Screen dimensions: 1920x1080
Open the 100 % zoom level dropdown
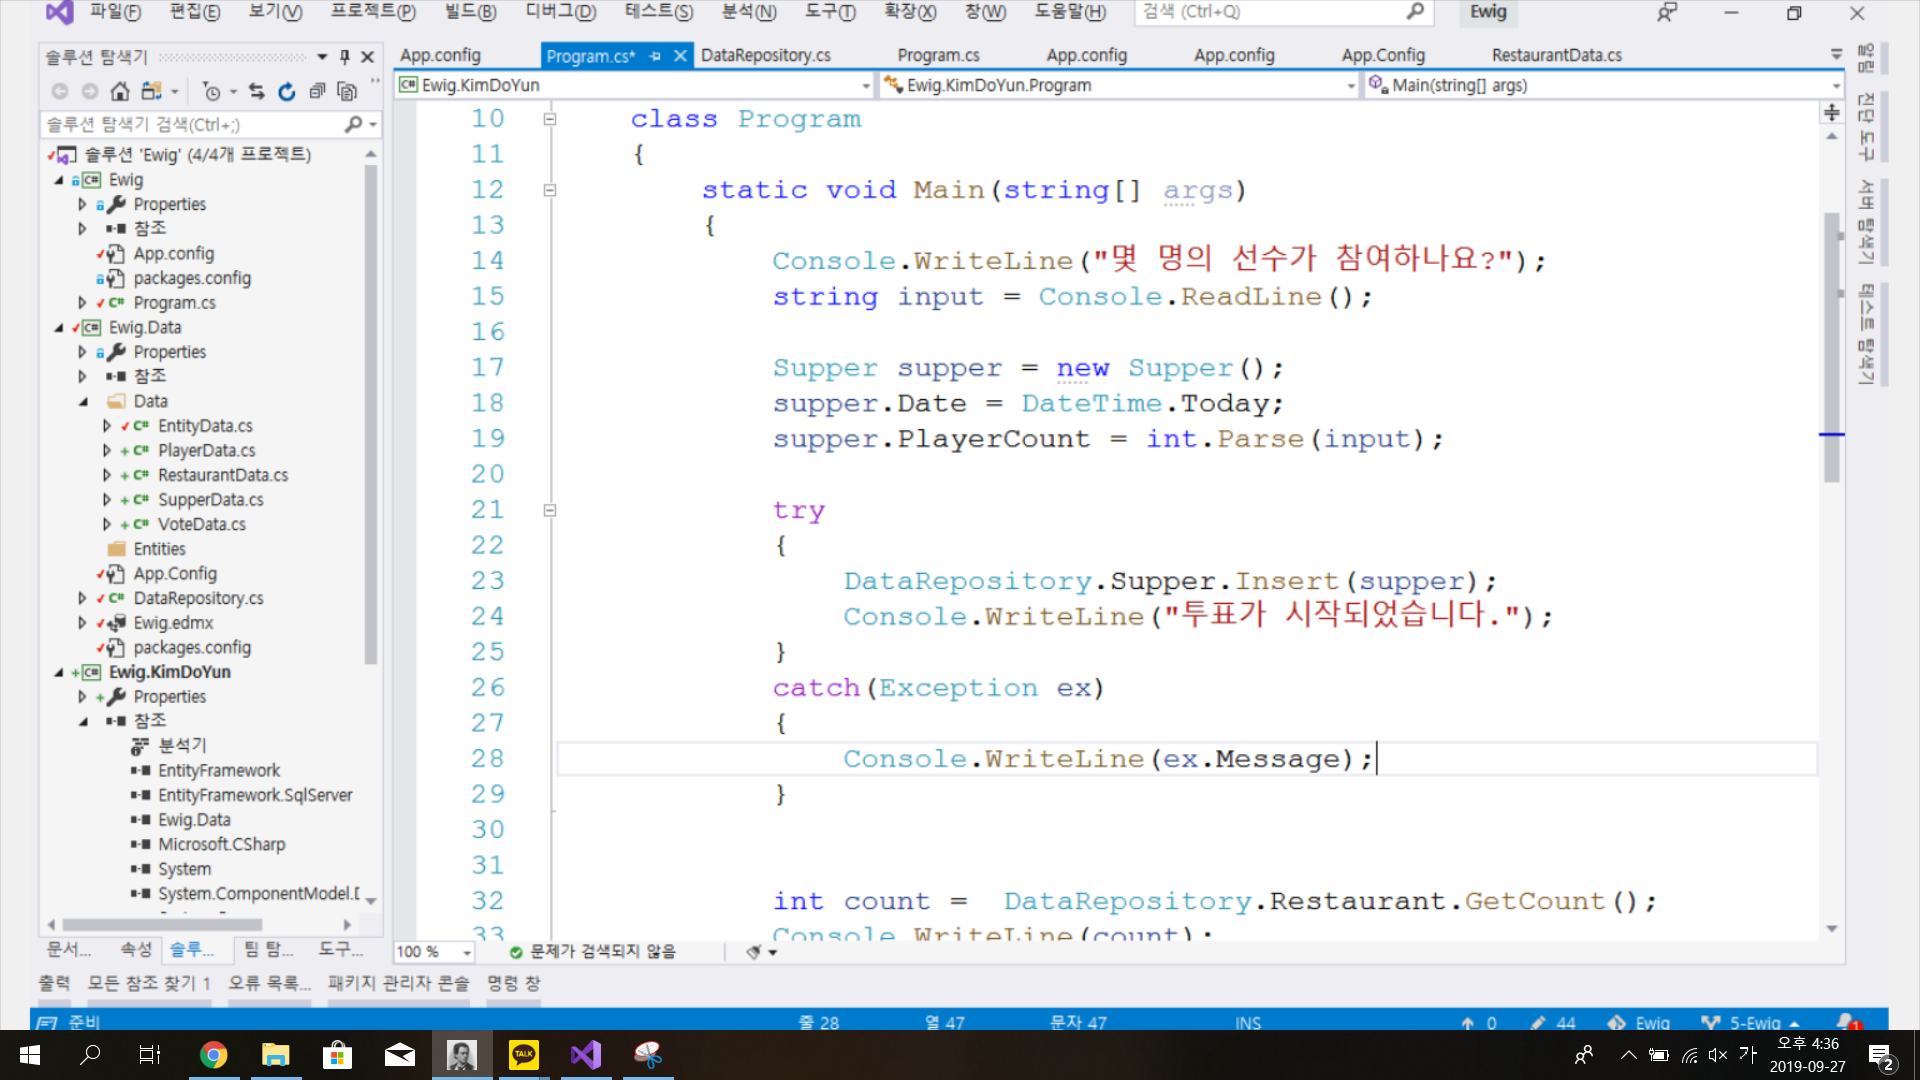click(466, 952)
